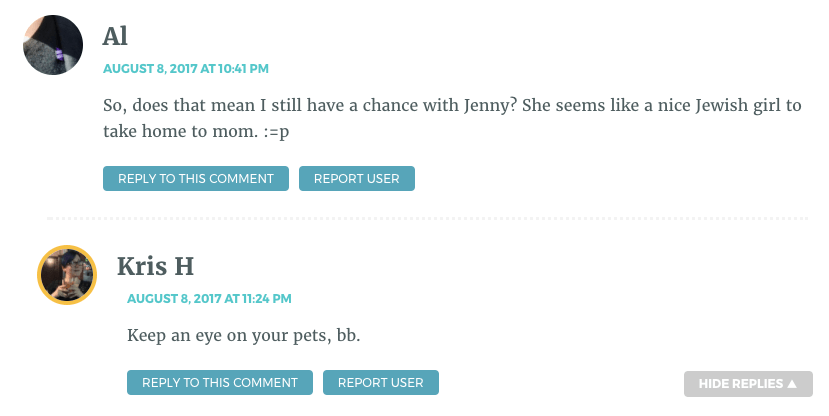829x416 pixels.
Task: Click the ":=p" emoticon in Al's comment
Action: click(290, 132)
